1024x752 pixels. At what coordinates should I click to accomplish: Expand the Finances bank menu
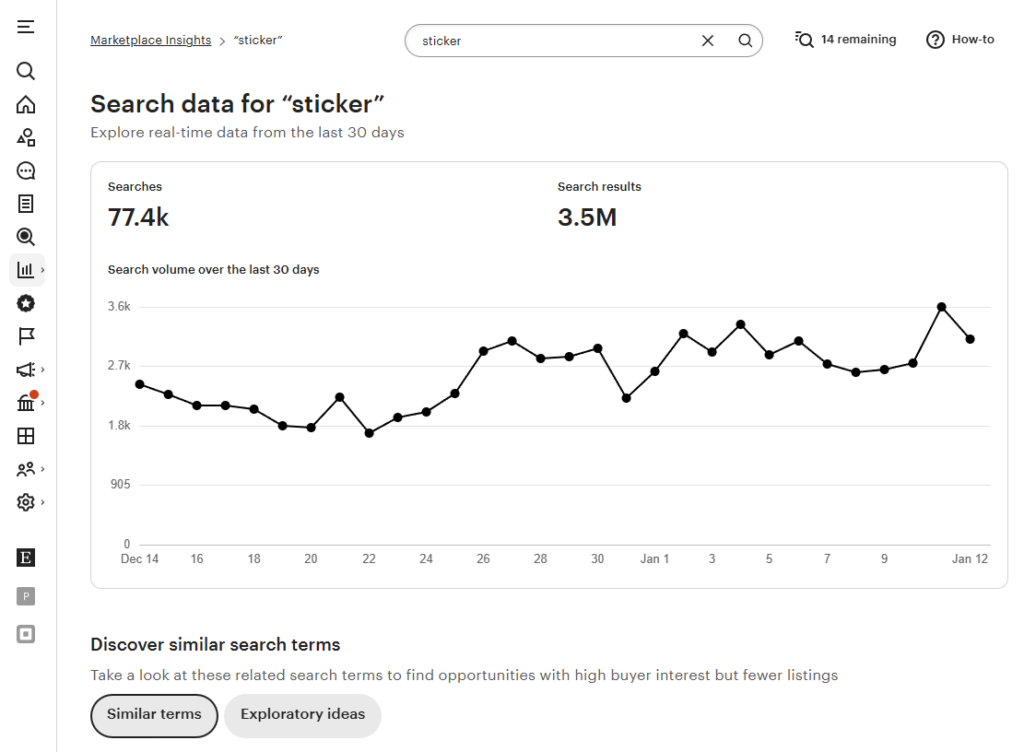(29, 402)
